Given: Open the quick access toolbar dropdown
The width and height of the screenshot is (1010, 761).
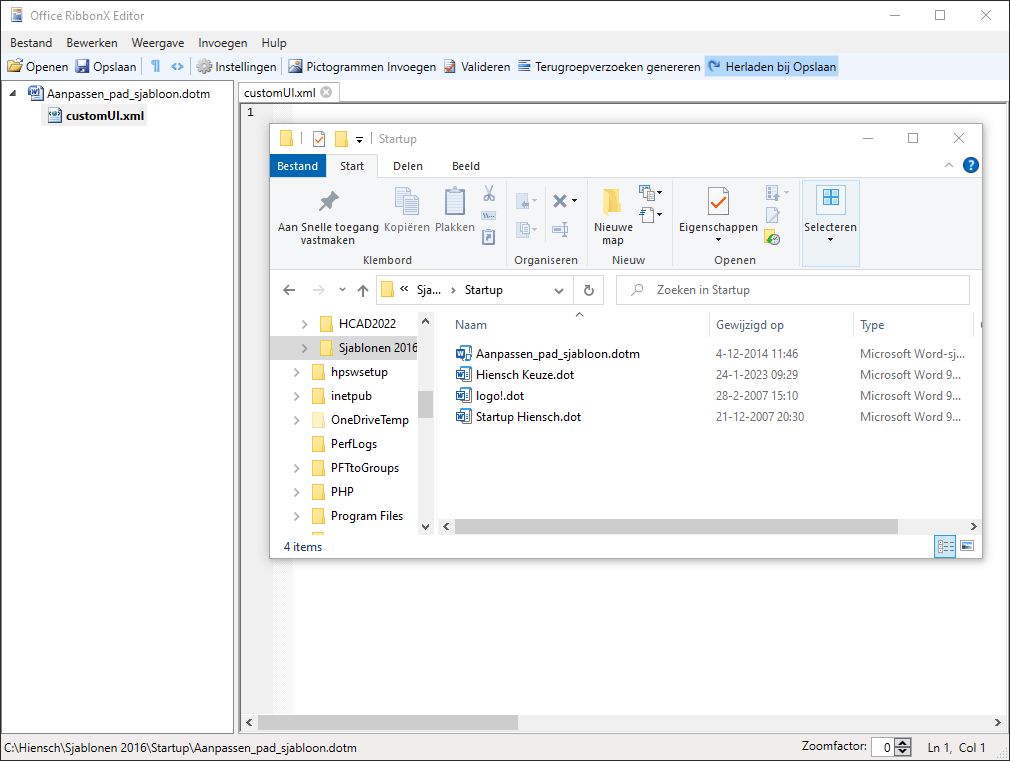Looking at the screenshot, I should [359, 139].
